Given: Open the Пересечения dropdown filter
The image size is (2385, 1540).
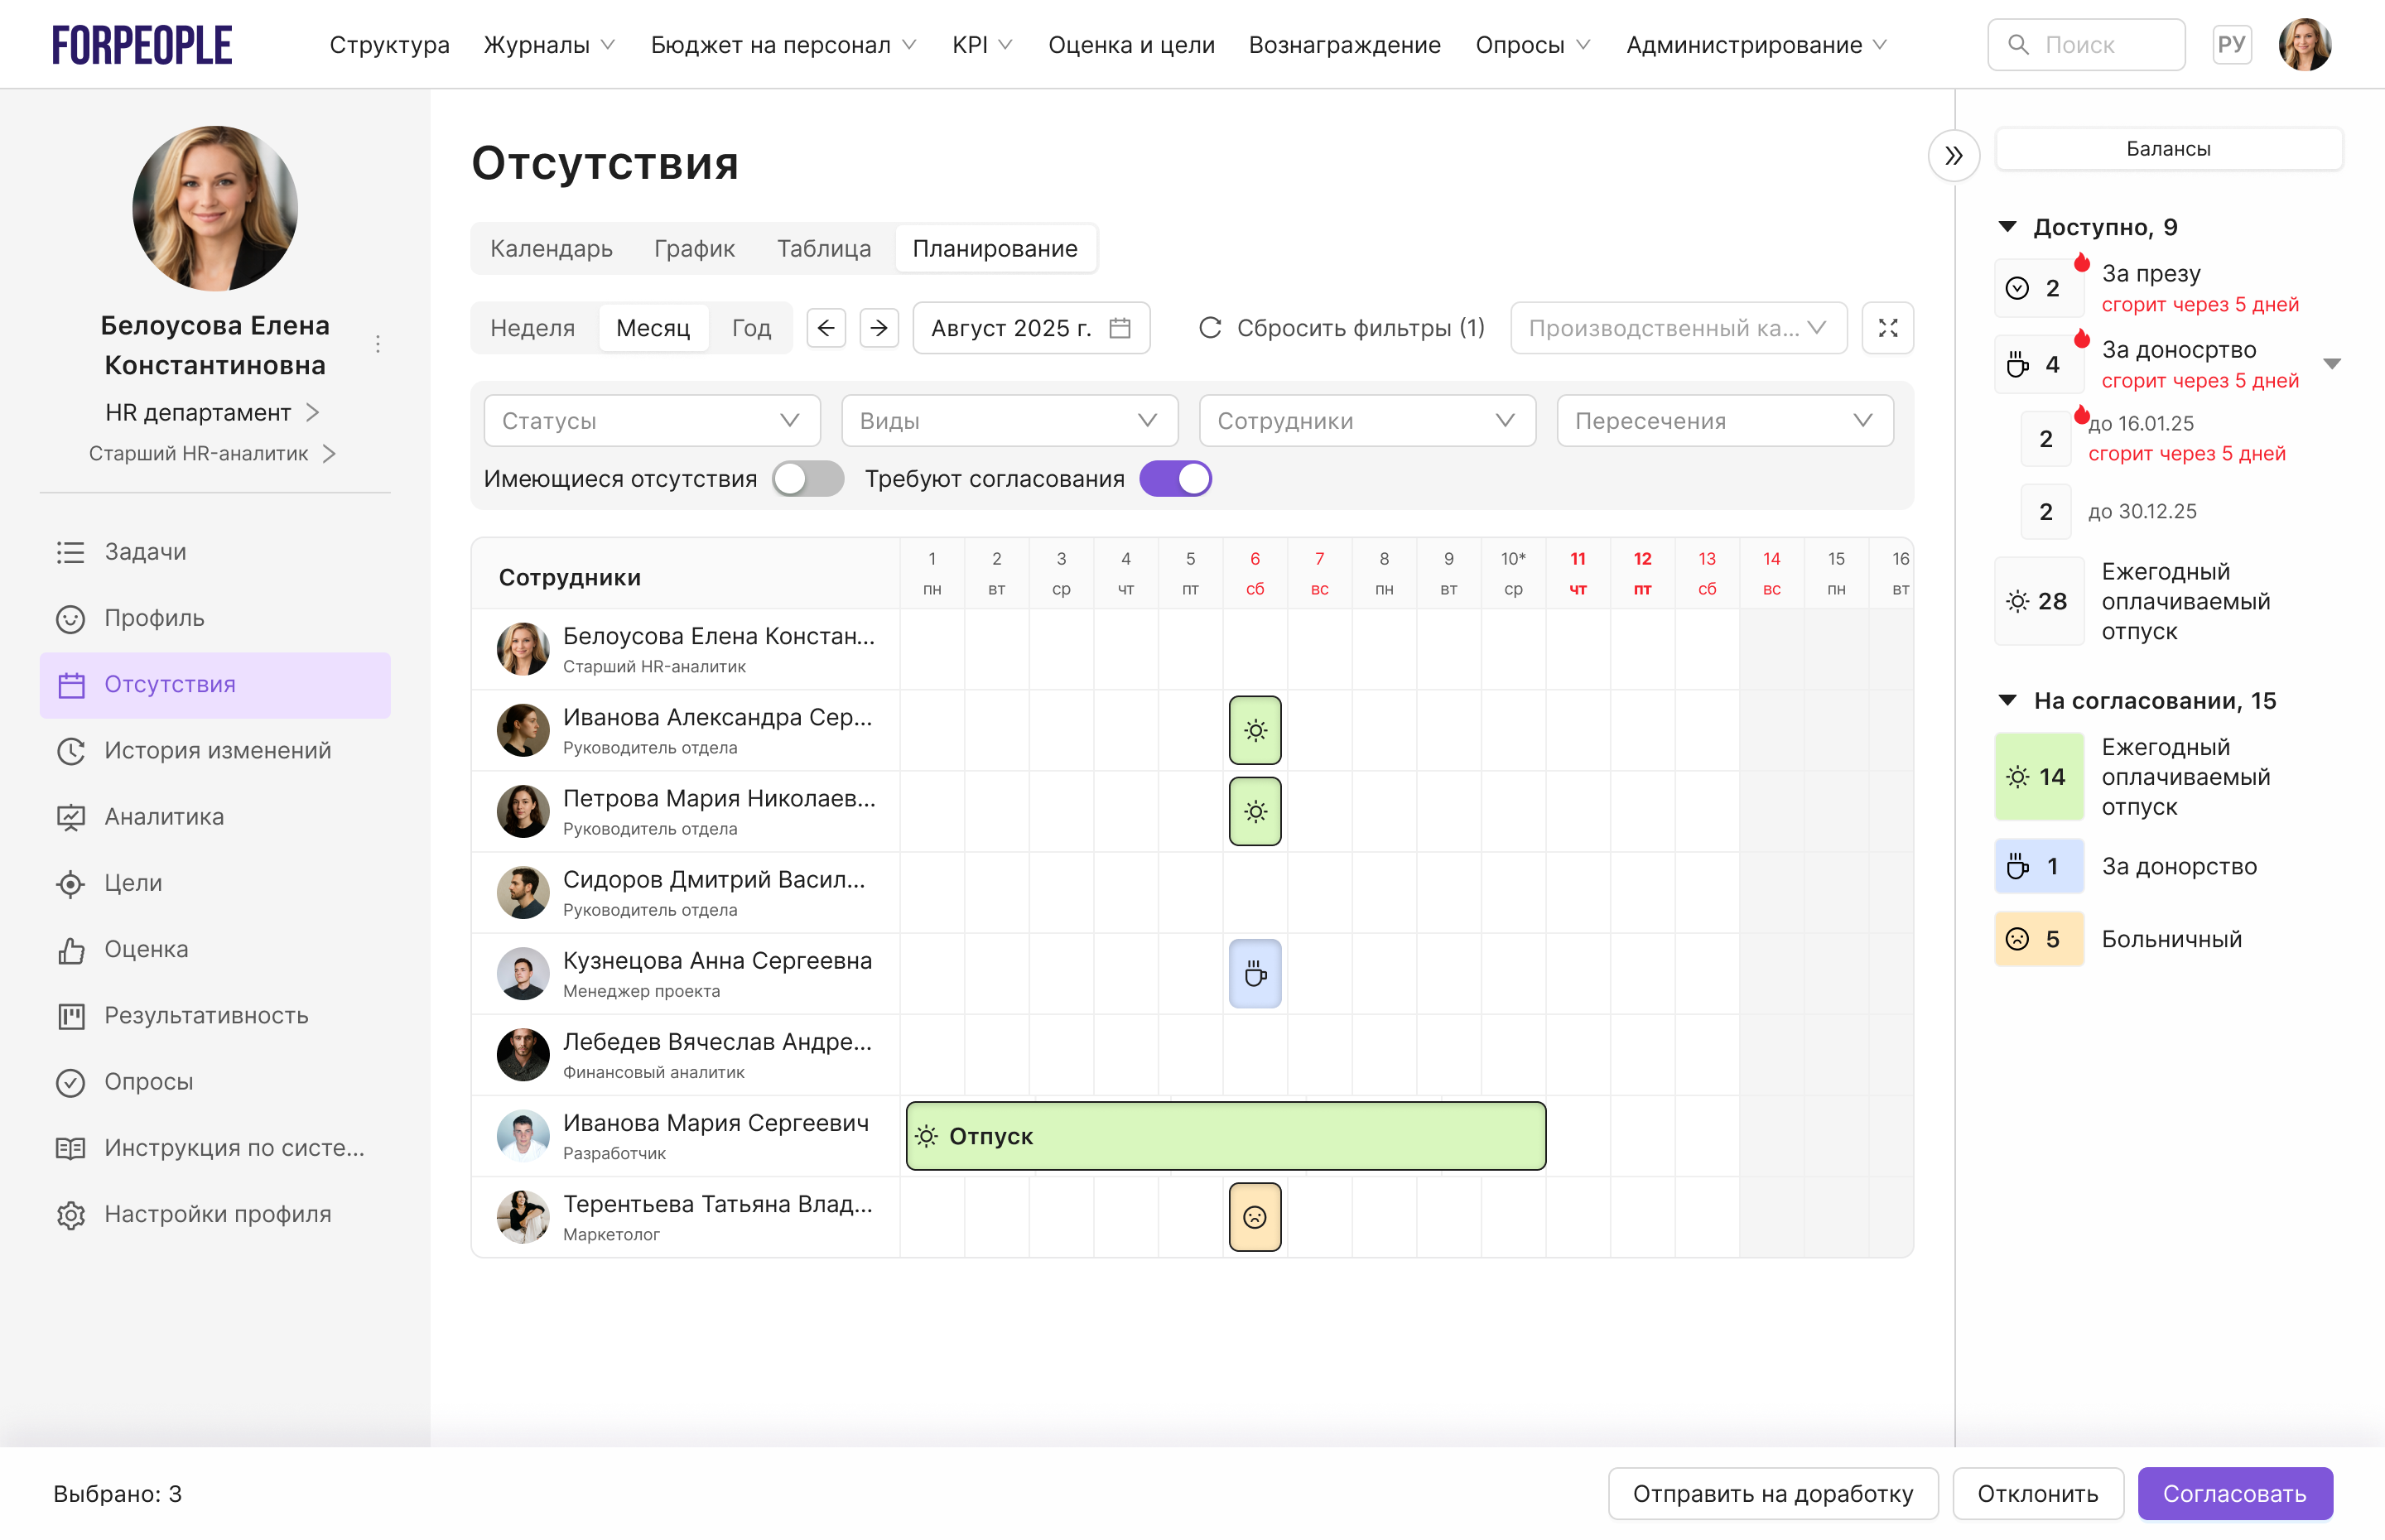Looking at the screenshot, I should (x=1724, y=421).
